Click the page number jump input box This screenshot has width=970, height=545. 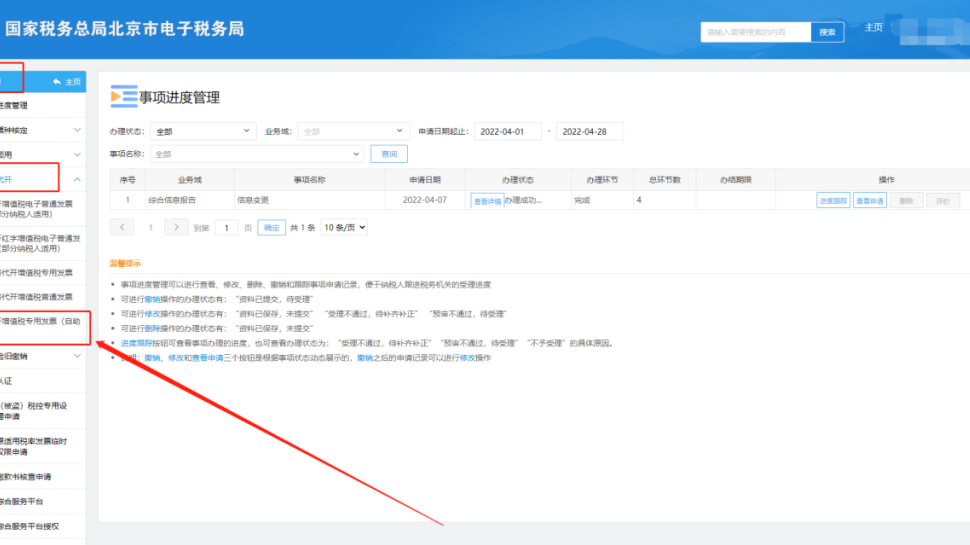click(x=226, y=228)
